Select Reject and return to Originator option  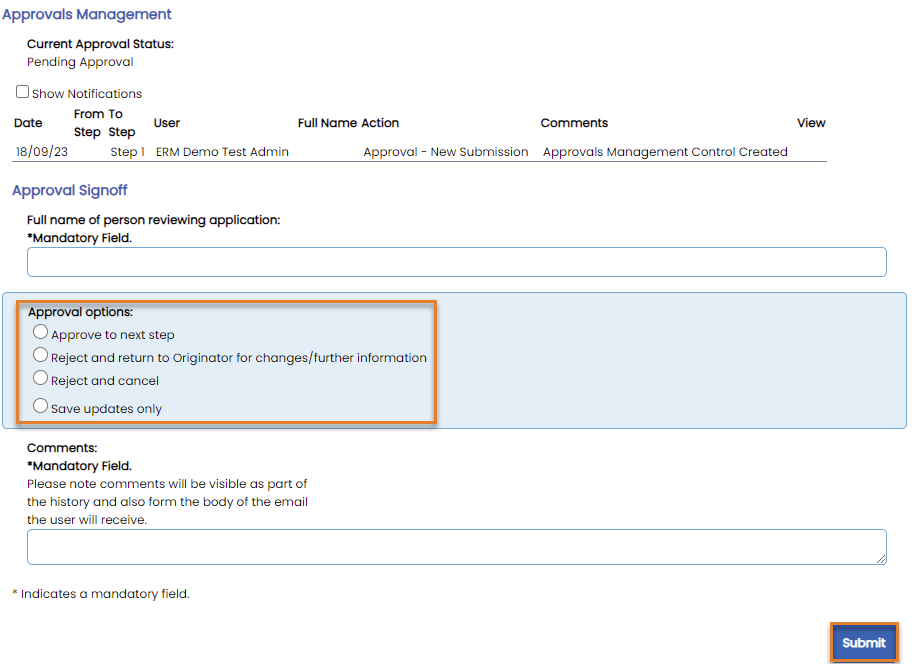click(40, 355)
